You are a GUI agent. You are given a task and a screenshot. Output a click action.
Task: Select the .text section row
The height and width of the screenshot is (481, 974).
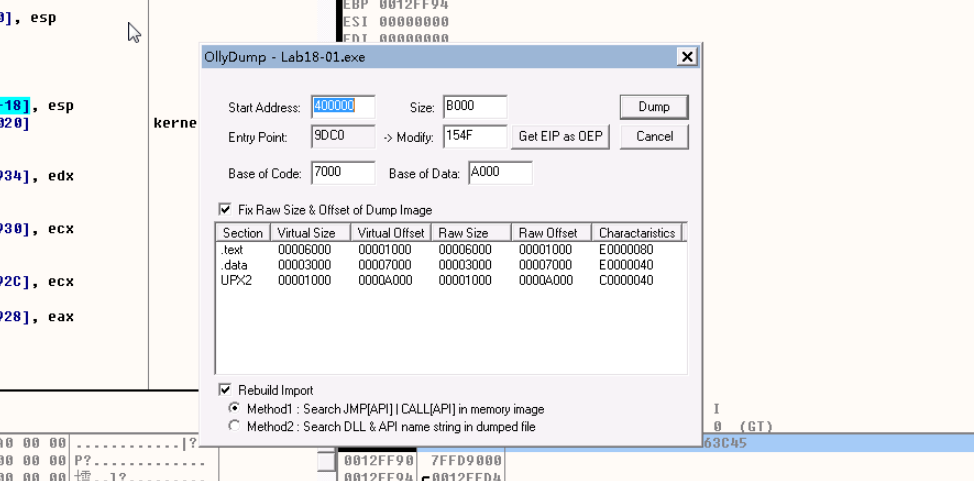tap(451, 249)
